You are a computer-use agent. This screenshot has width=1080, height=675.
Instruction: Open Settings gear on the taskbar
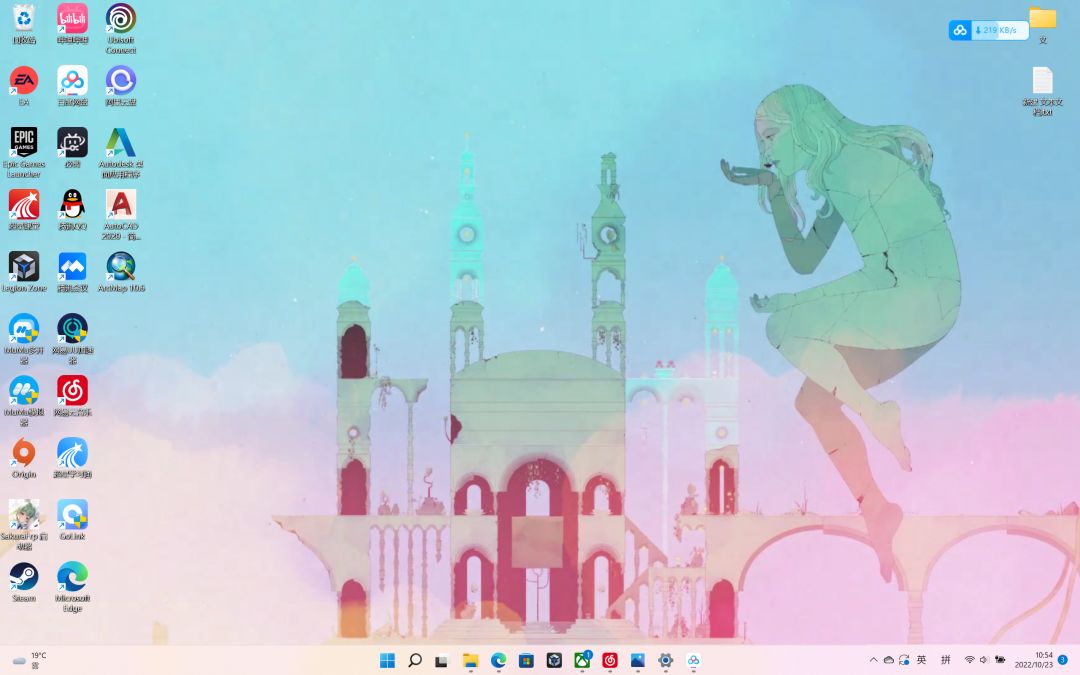665,661
